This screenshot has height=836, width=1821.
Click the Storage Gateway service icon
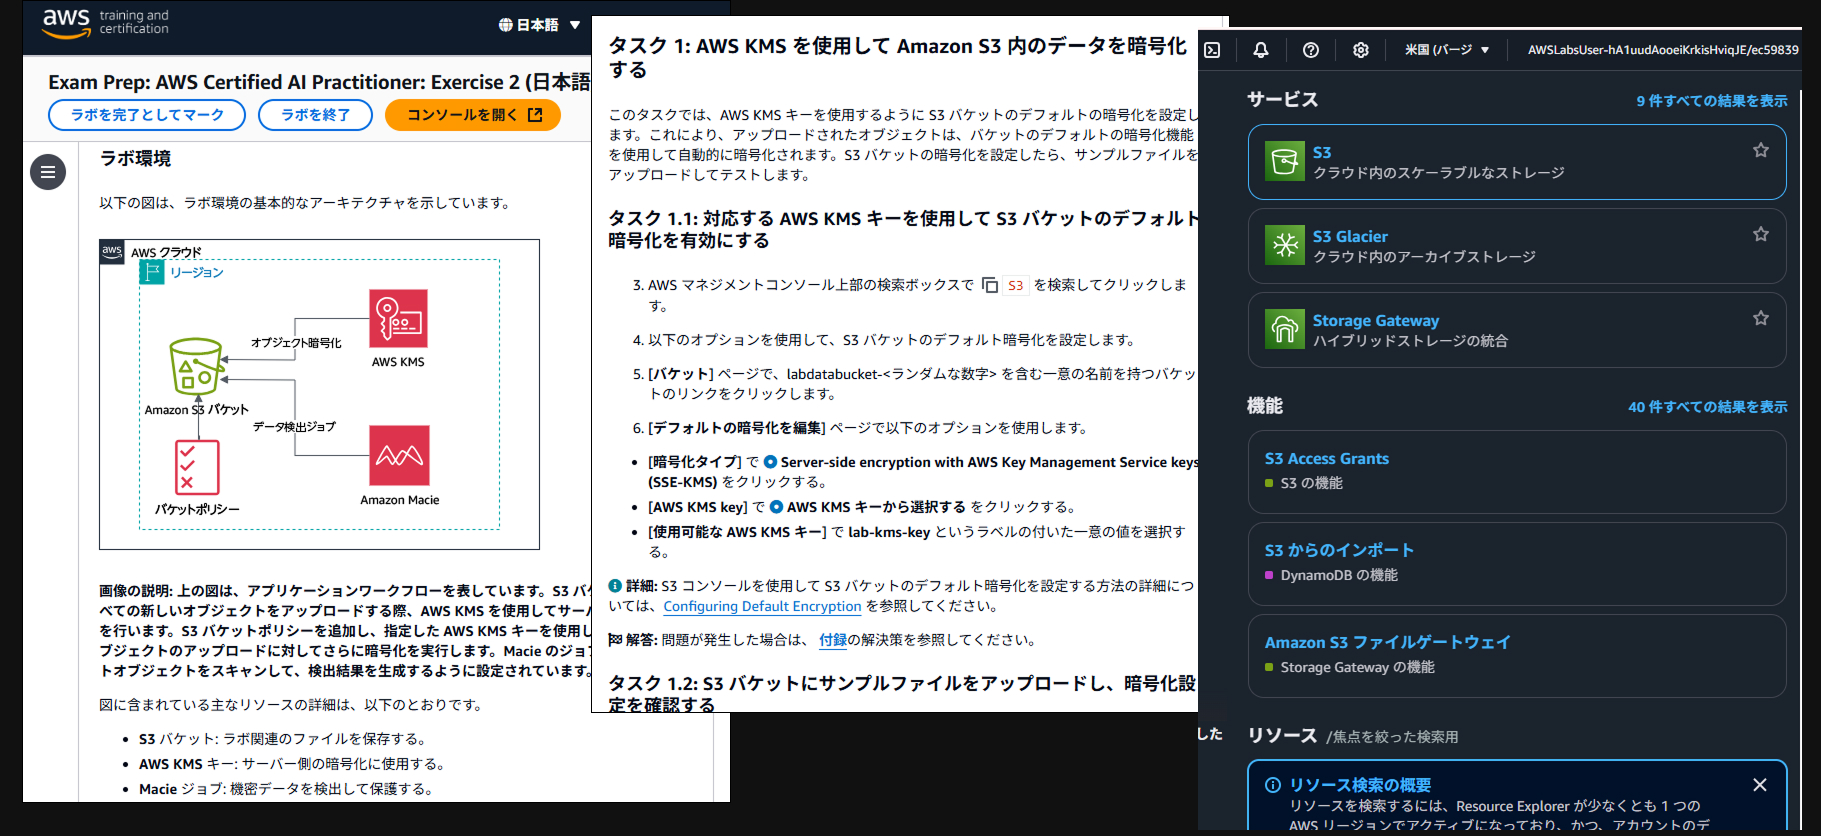click(x=1285, y=329)
